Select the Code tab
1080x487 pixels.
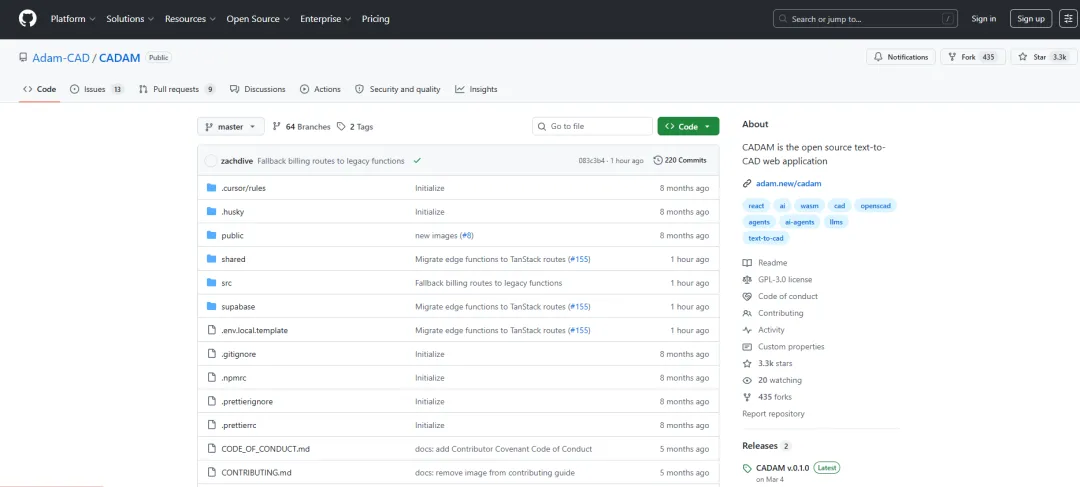click(x=39, y=90)
